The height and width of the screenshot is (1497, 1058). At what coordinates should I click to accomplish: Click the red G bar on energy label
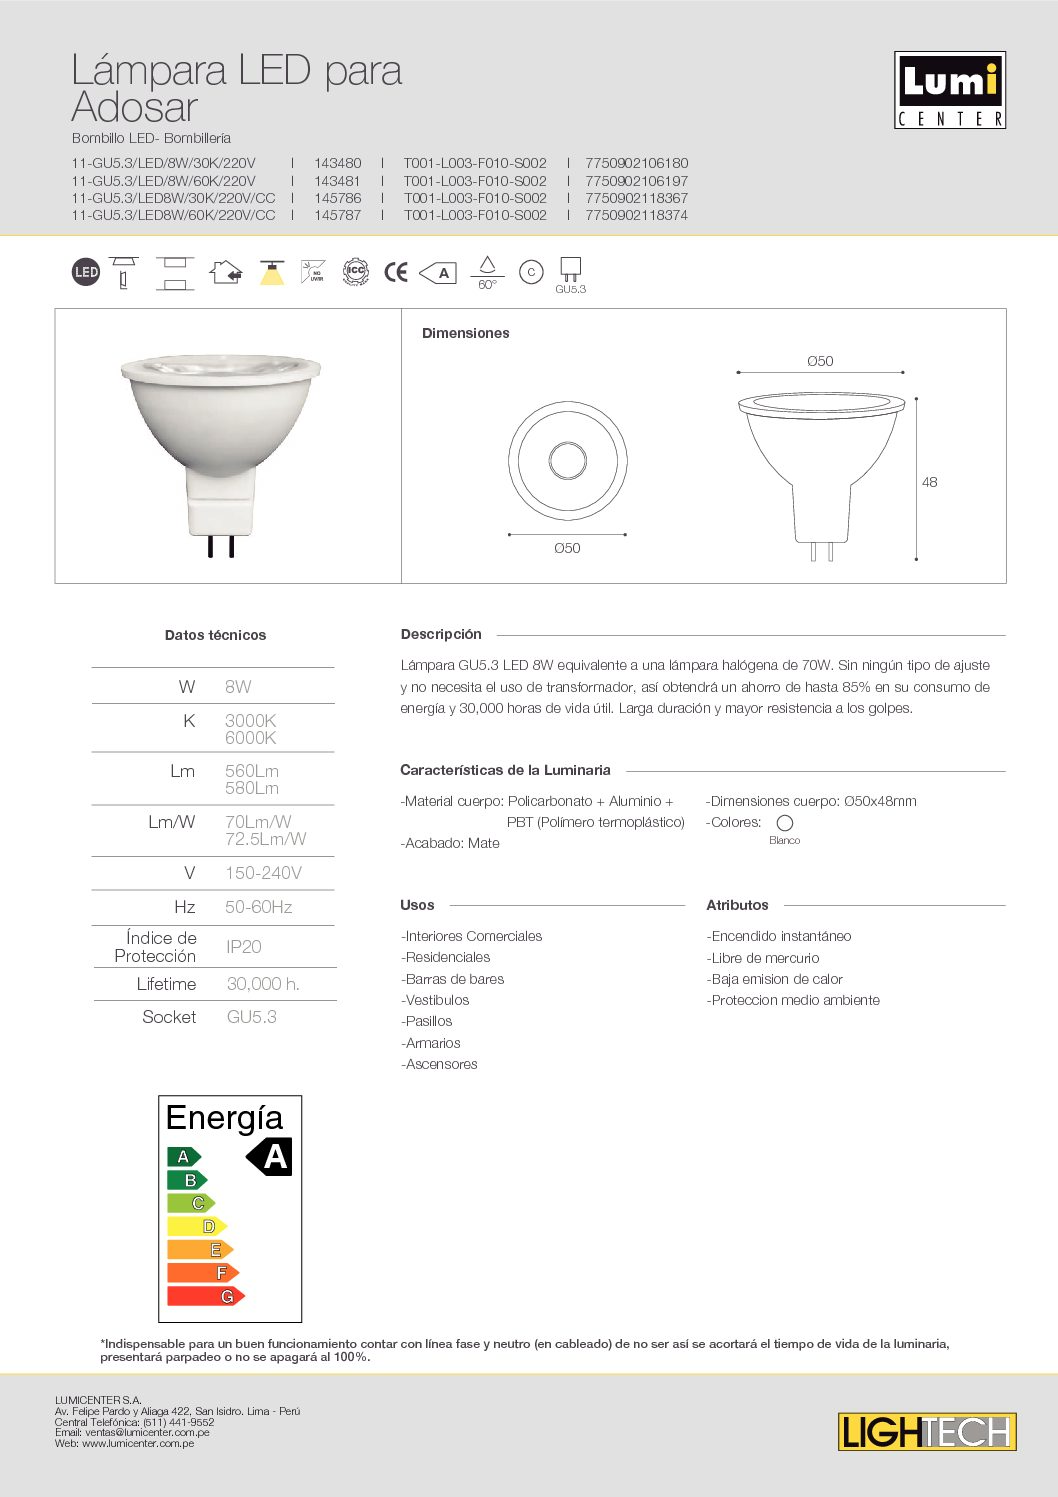(206, 1296)
